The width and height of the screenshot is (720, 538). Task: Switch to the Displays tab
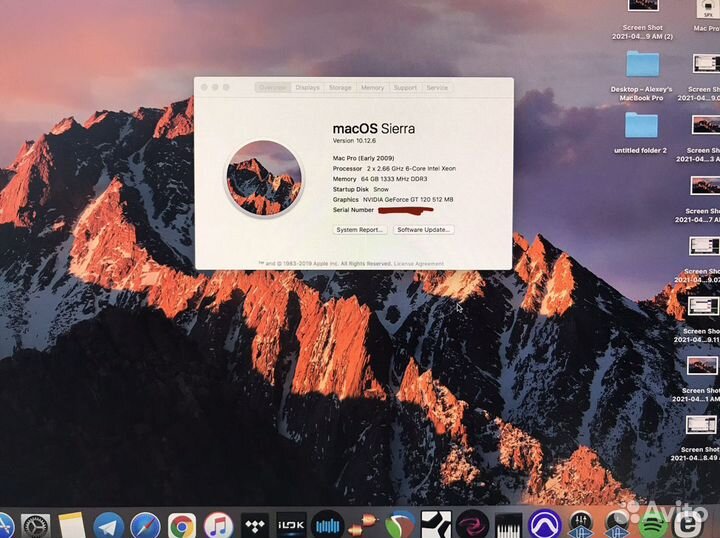pyautogui.click(x=307, y=87)
